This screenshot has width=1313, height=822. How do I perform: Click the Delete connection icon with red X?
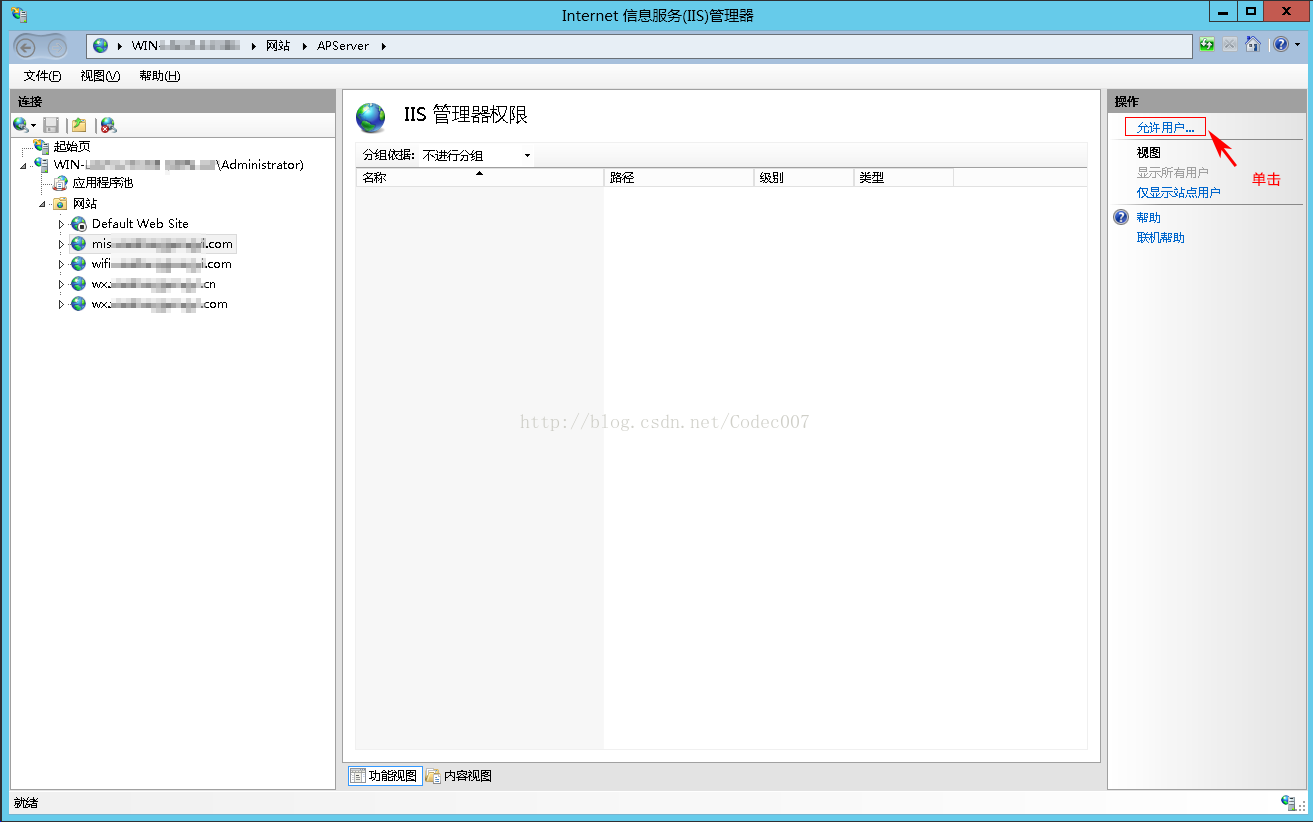(x=108, y=125)
